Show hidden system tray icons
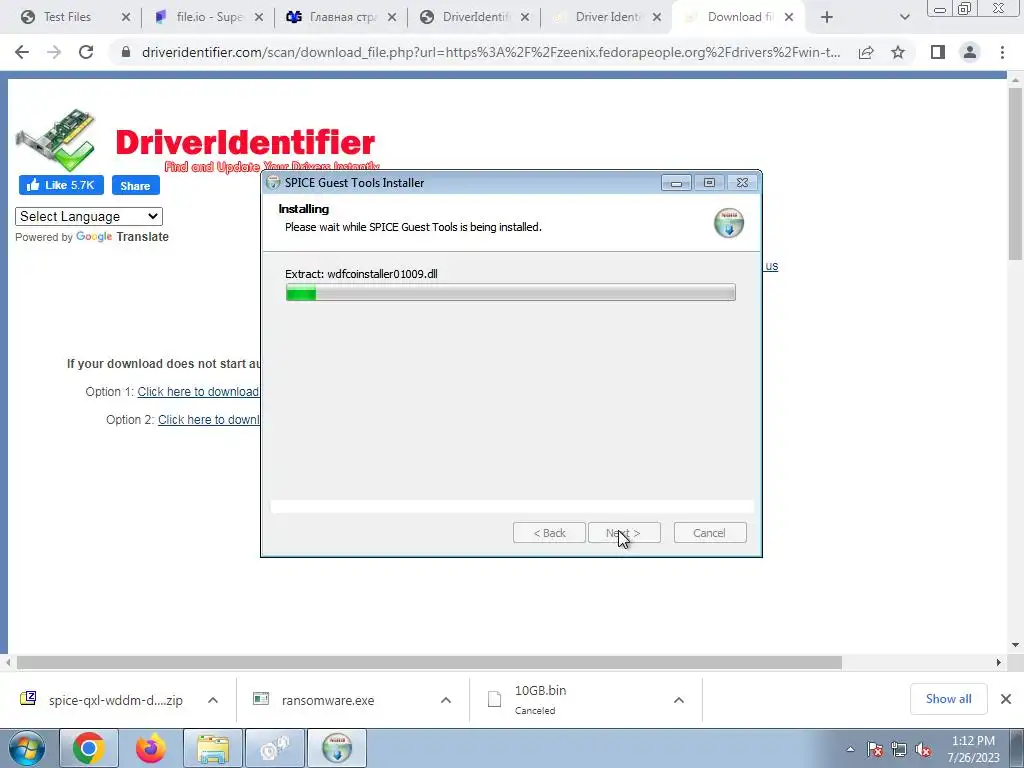The height and width of the screenshot is (768, 1024). [x=850, y=750]
